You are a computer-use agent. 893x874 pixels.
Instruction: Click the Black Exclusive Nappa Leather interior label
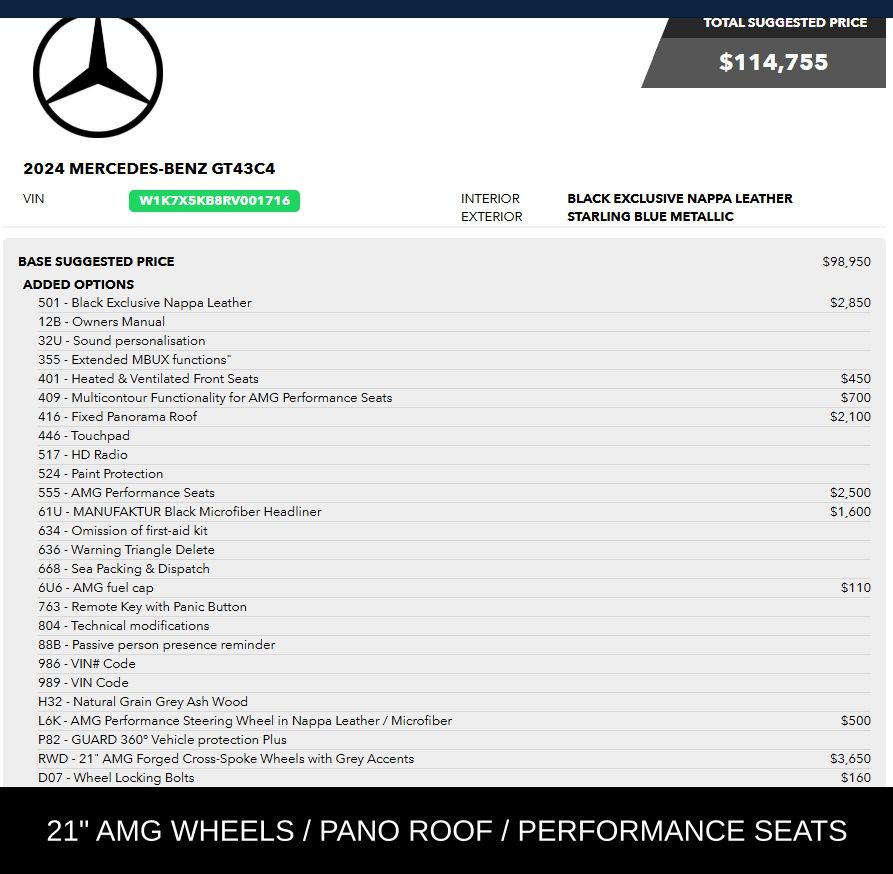pyautogui.click(x=679, y=198)
